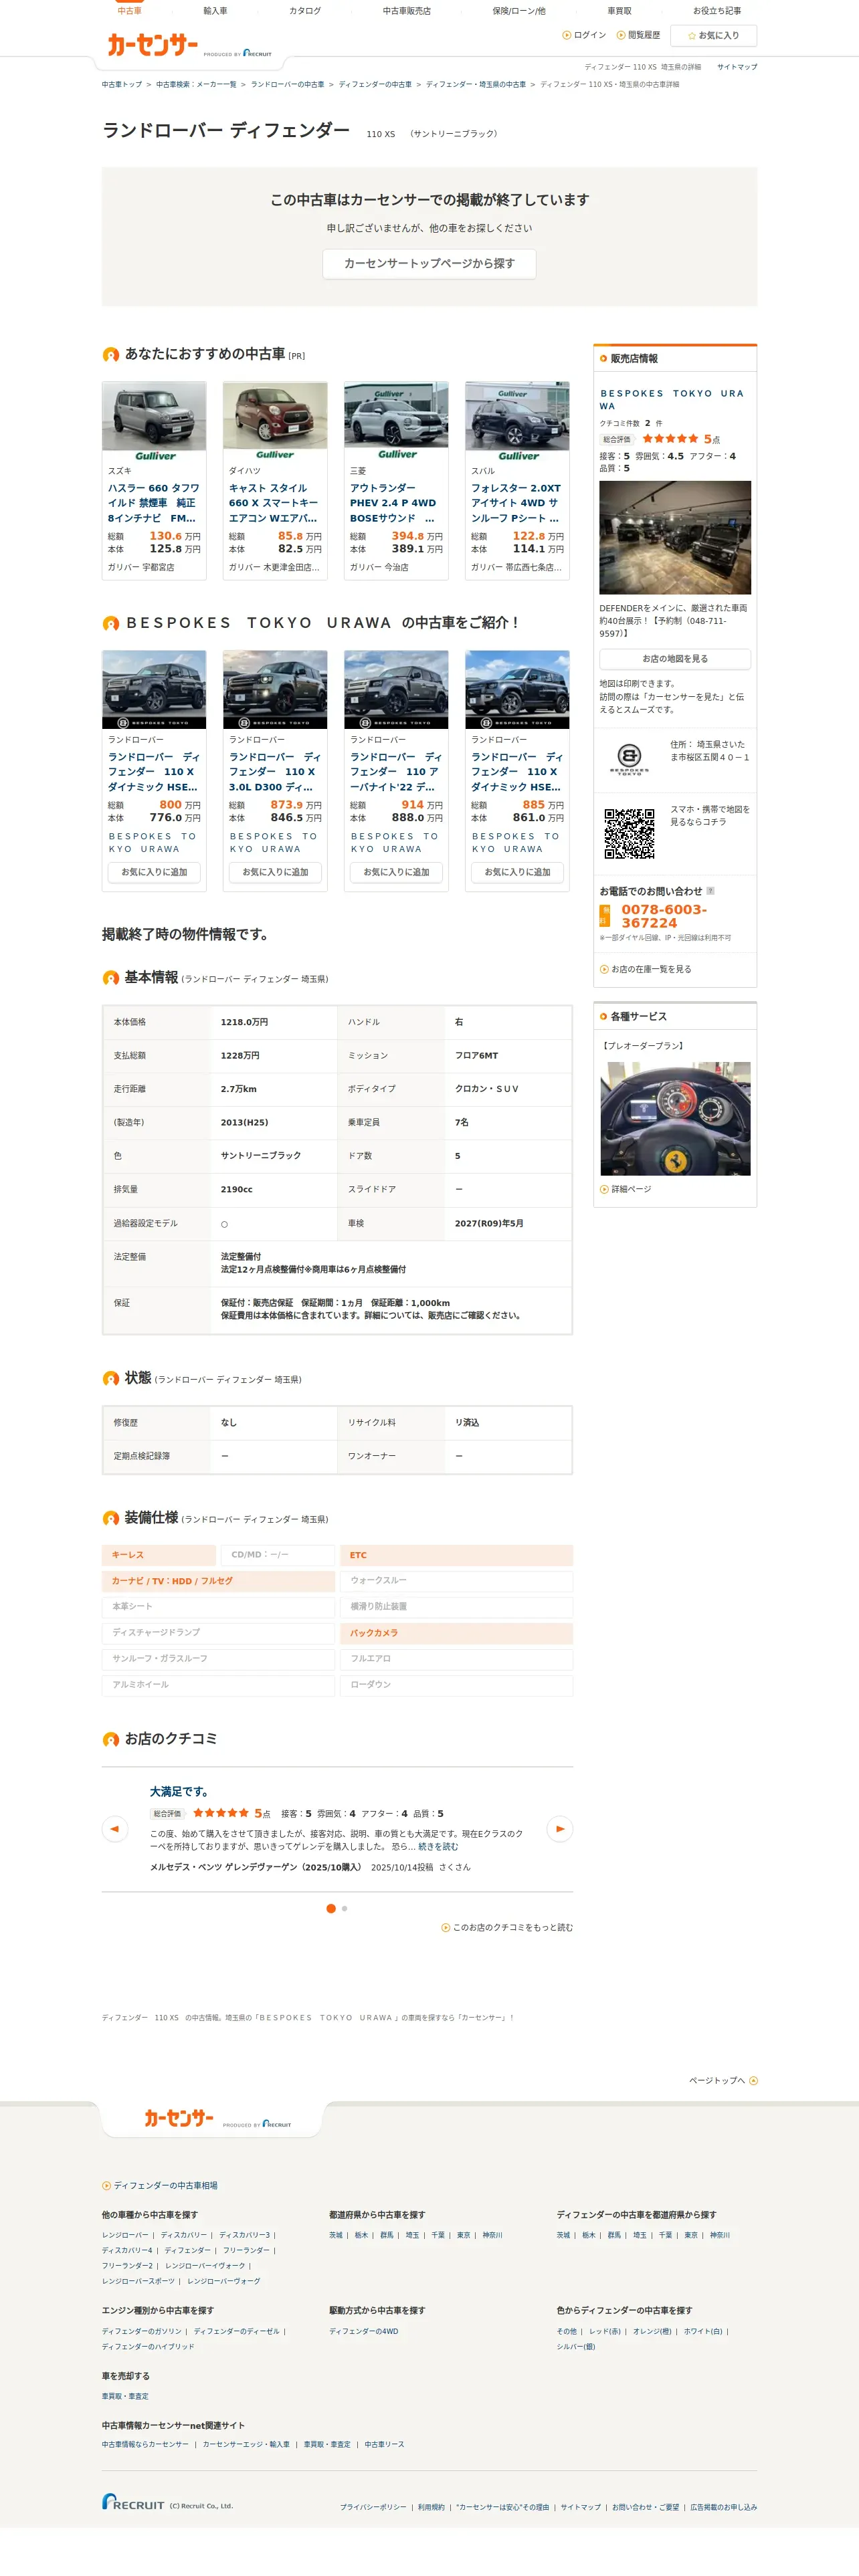Open the ログイン link icon

[567, 35]
